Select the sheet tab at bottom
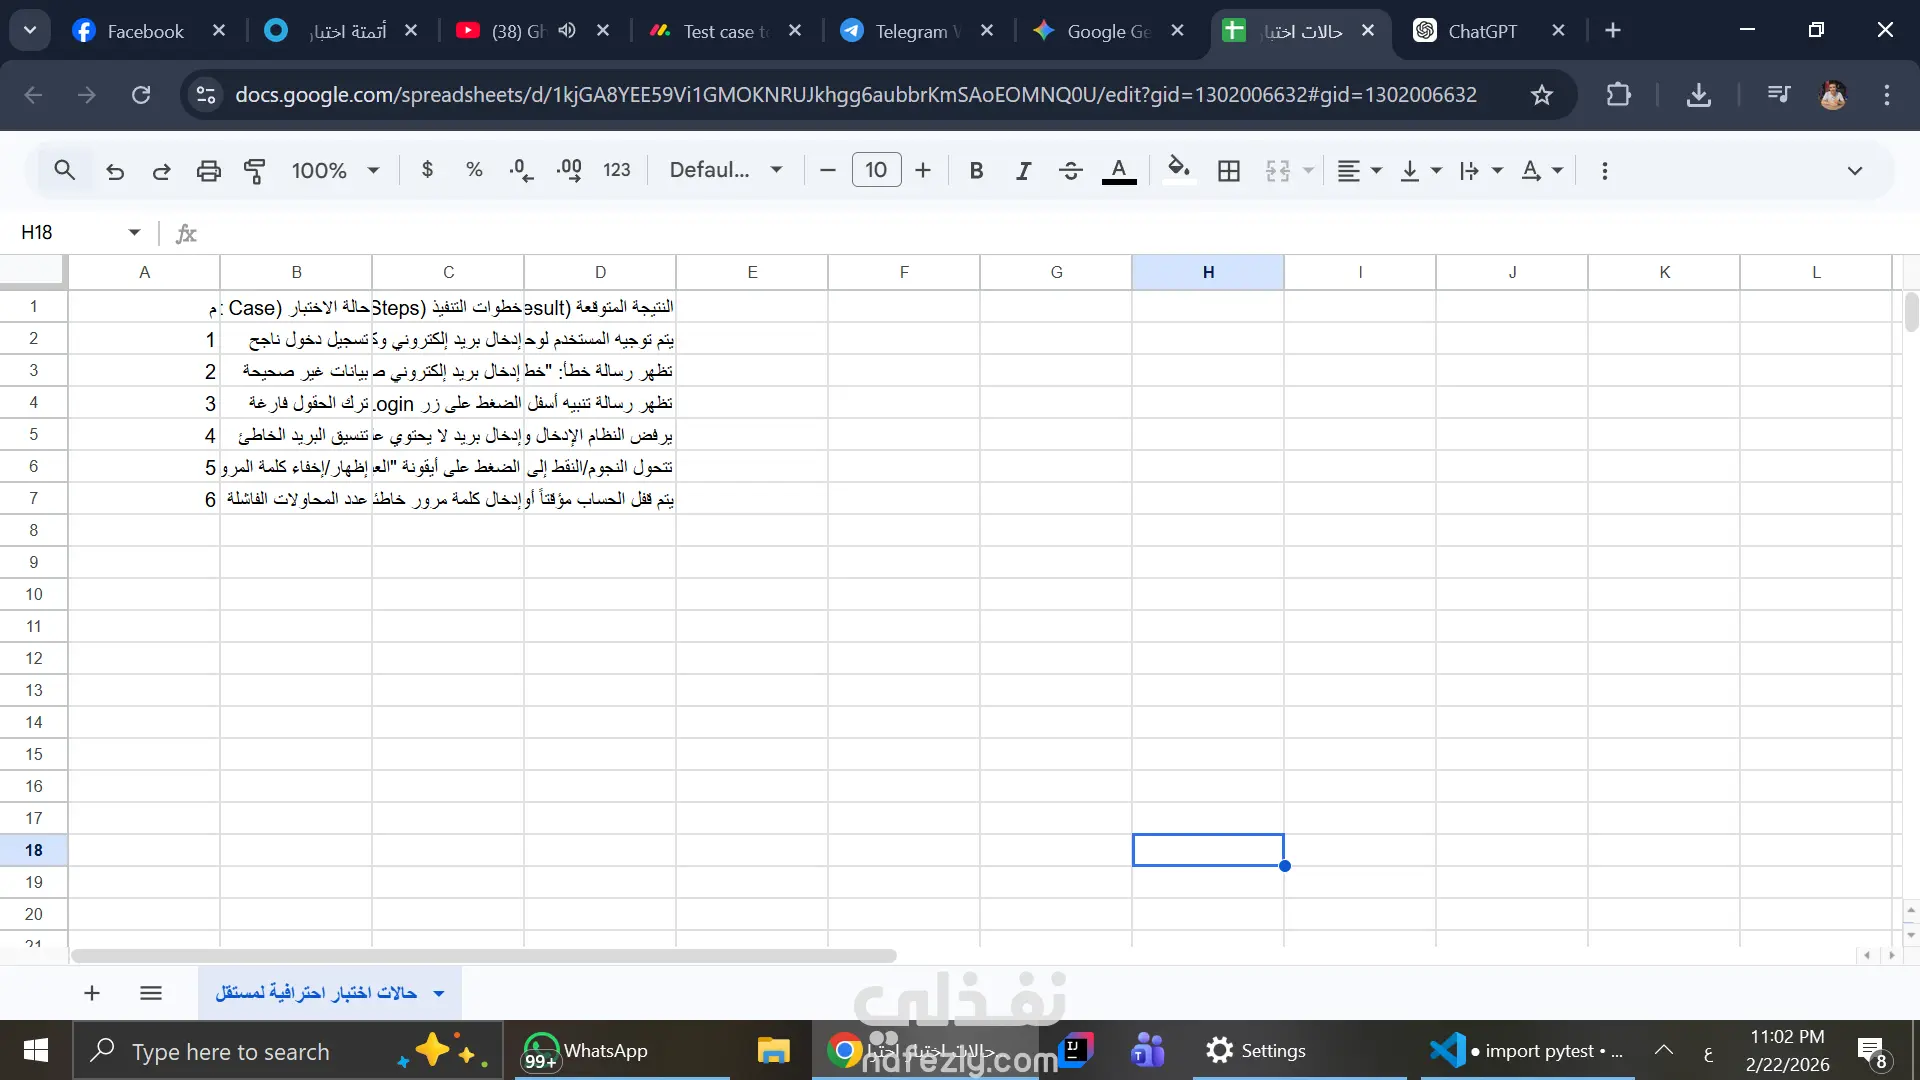Screen dimensions: 1920x1080 click(x=317, y=992)
